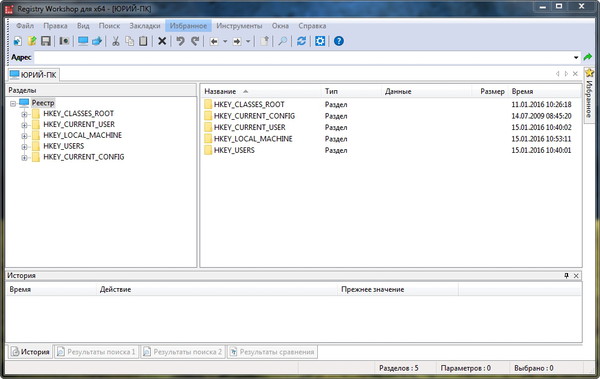Image resolution: width=600 pixels, height=379 pixels.
Task: Click the registry snapshot camera icon
Action: click(64, 41)
